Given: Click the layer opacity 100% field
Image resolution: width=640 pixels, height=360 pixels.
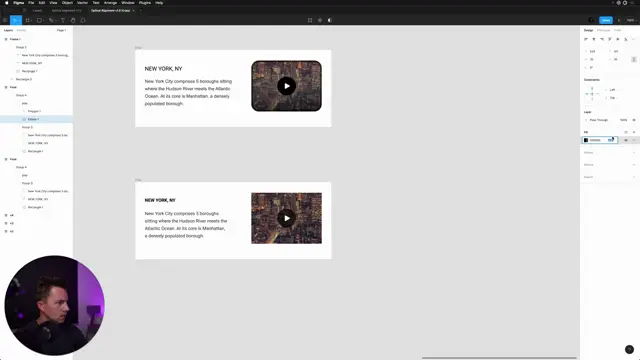Looking at the screenshot, I should pyautogui.click(x=623, y=120).
